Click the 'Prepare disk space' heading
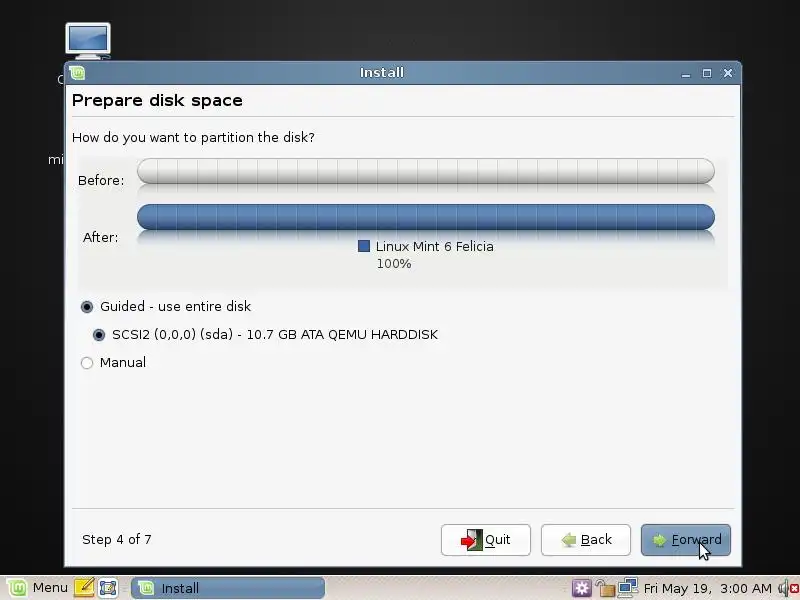 [157, 100]
